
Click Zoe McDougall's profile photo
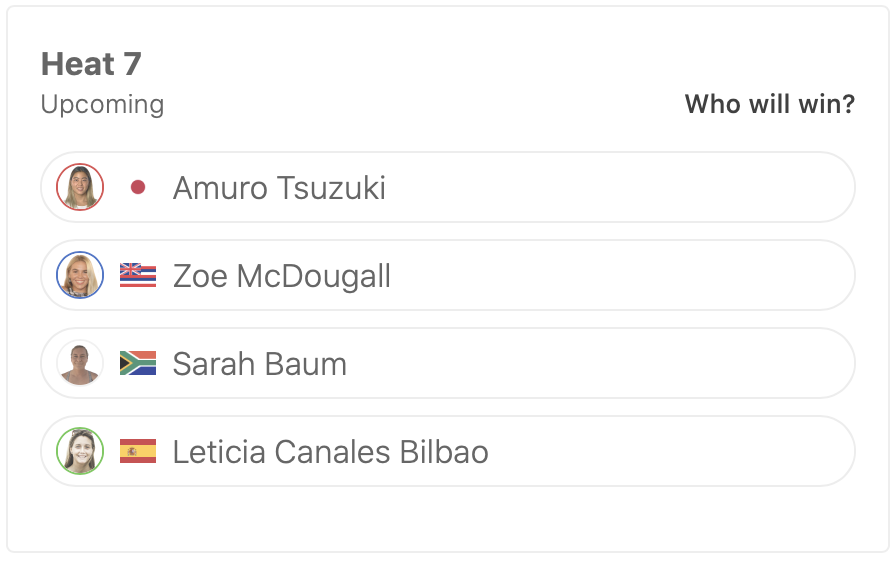[x=80, y=275]
